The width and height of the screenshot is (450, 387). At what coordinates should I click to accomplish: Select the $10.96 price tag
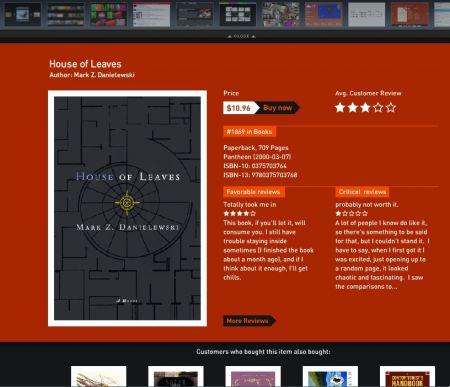[x=240, y=108]
